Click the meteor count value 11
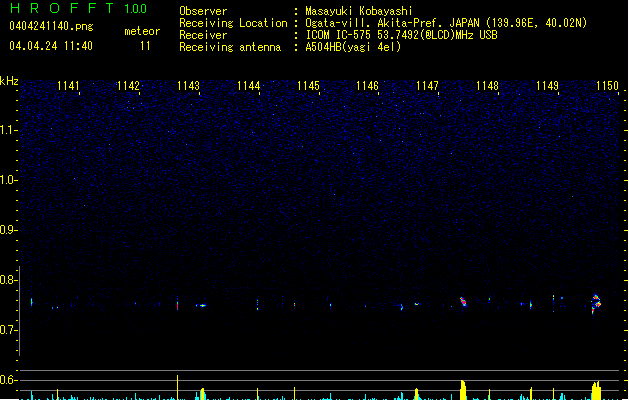 tap(145, 46)
